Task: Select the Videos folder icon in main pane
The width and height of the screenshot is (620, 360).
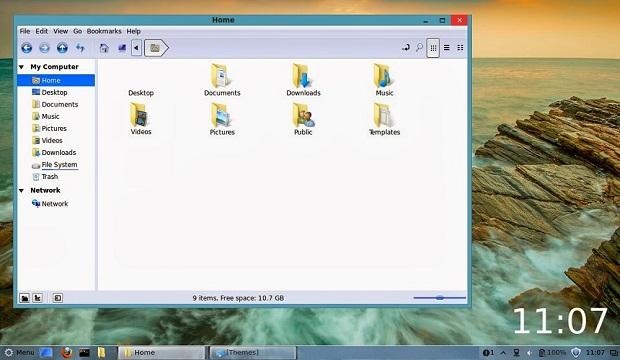Action: pos(140,114)
